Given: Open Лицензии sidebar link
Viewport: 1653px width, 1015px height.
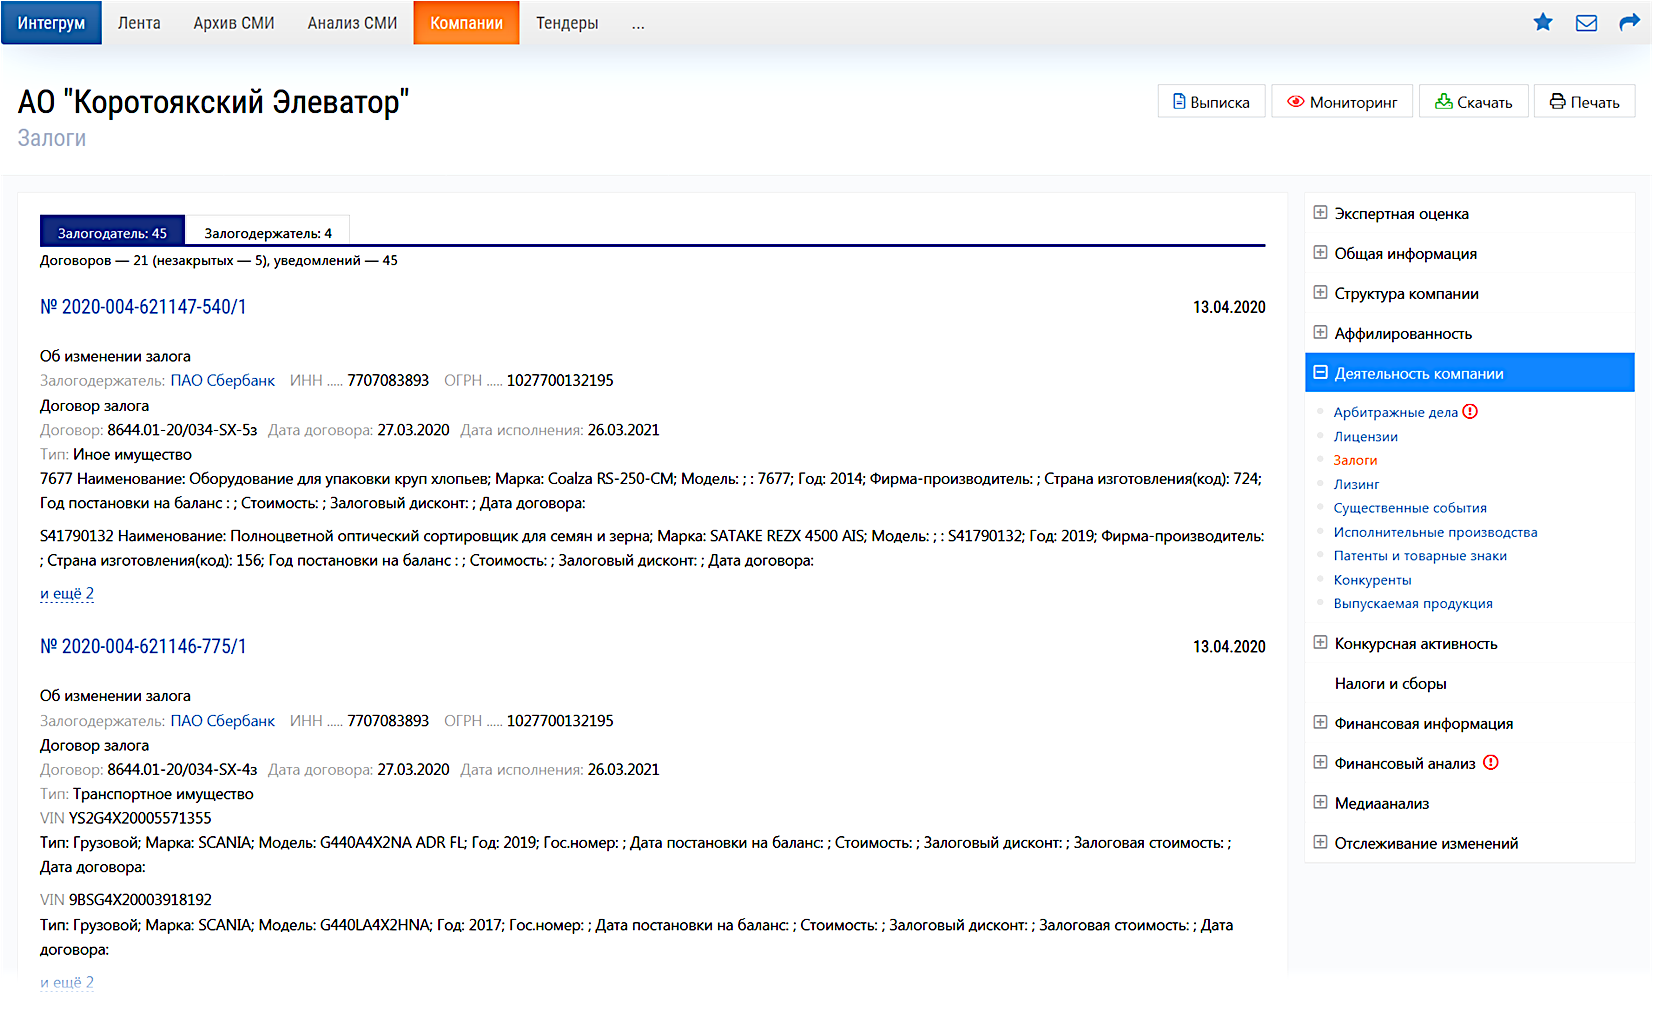Looking at the screenshot, I should (1365, 436).
